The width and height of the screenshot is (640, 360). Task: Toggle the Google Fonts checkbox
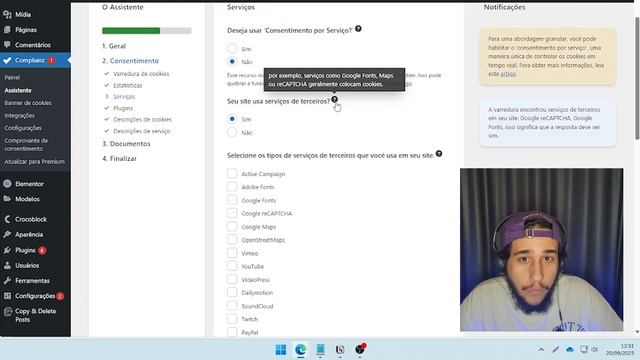tap(232, 200)
